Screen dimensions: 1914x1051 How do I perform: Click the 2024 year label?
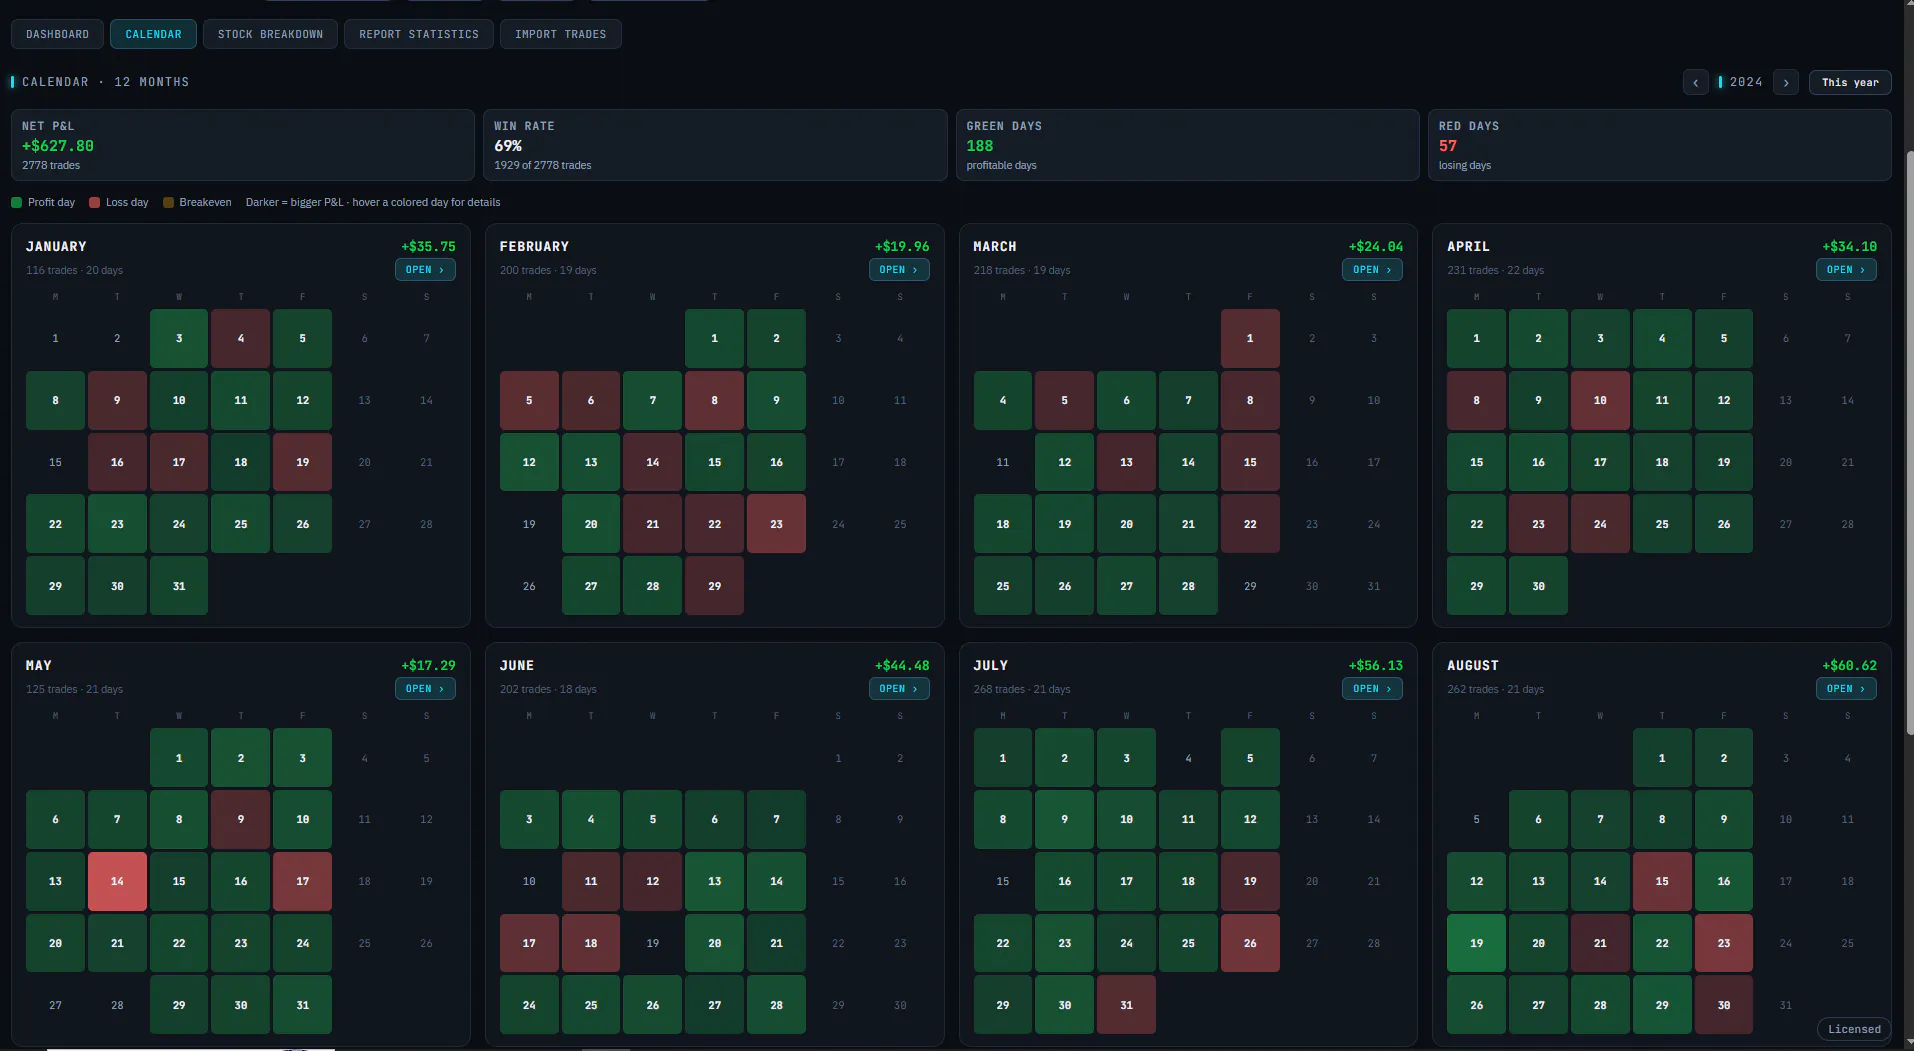[1746, 82]
